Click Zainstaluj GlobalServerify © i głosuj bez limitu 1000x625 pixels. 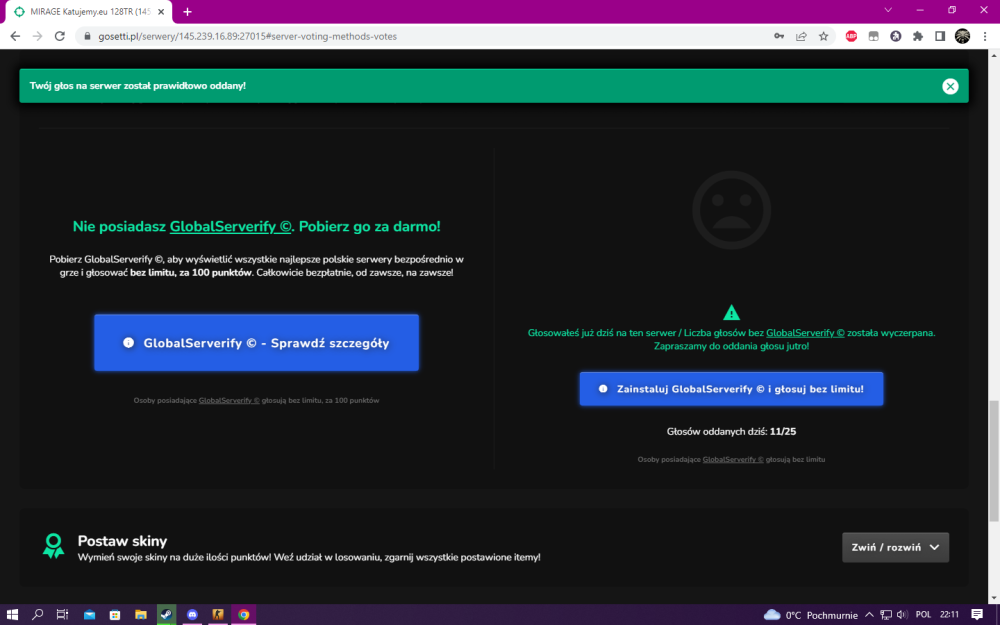coord(732,389)
